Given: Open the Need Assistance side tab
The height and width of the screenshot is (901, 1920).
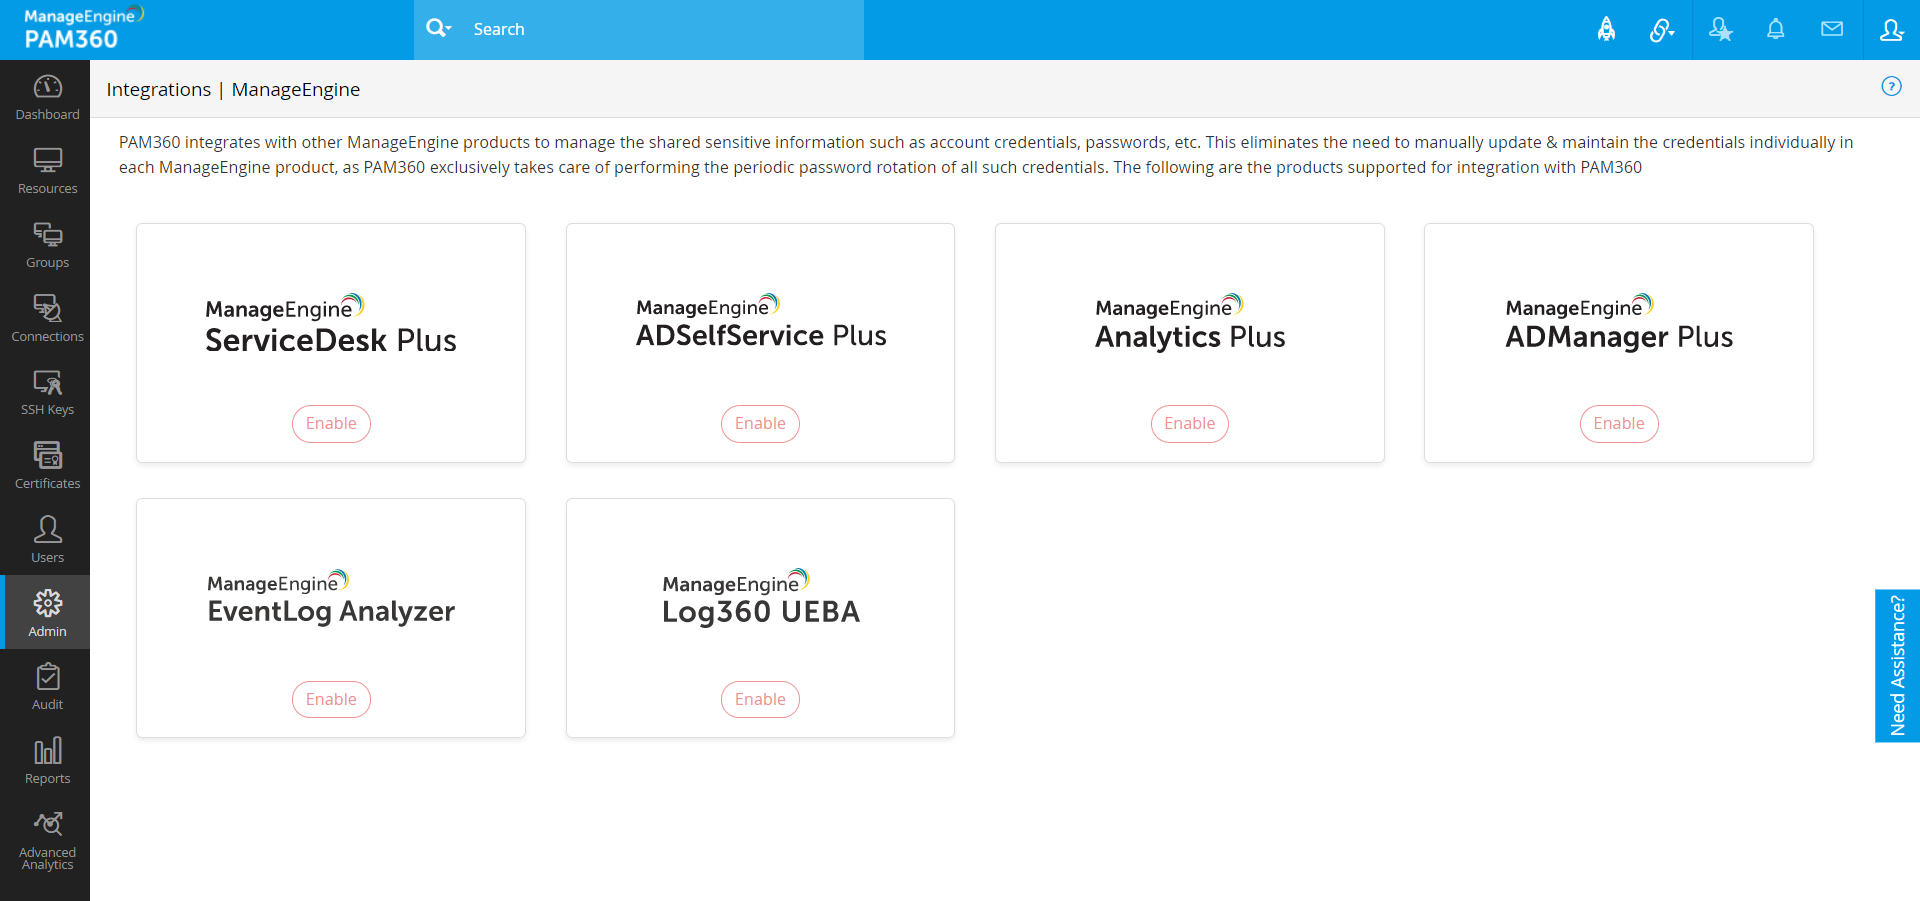Looking at the screenshot, I should (x=1897, y=666).
